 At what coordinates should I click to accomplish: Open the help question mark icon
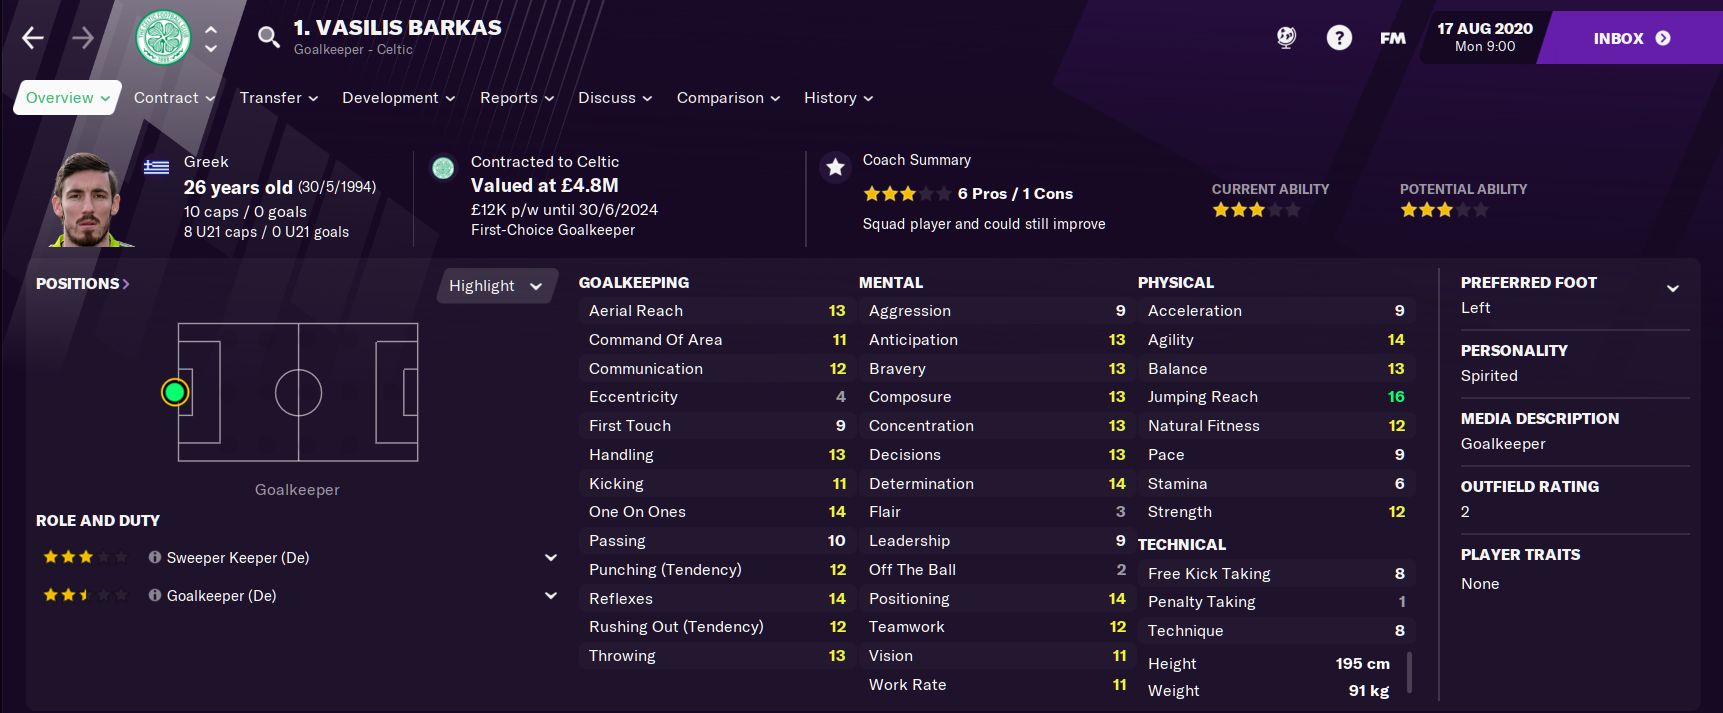tap(1338, 38)
